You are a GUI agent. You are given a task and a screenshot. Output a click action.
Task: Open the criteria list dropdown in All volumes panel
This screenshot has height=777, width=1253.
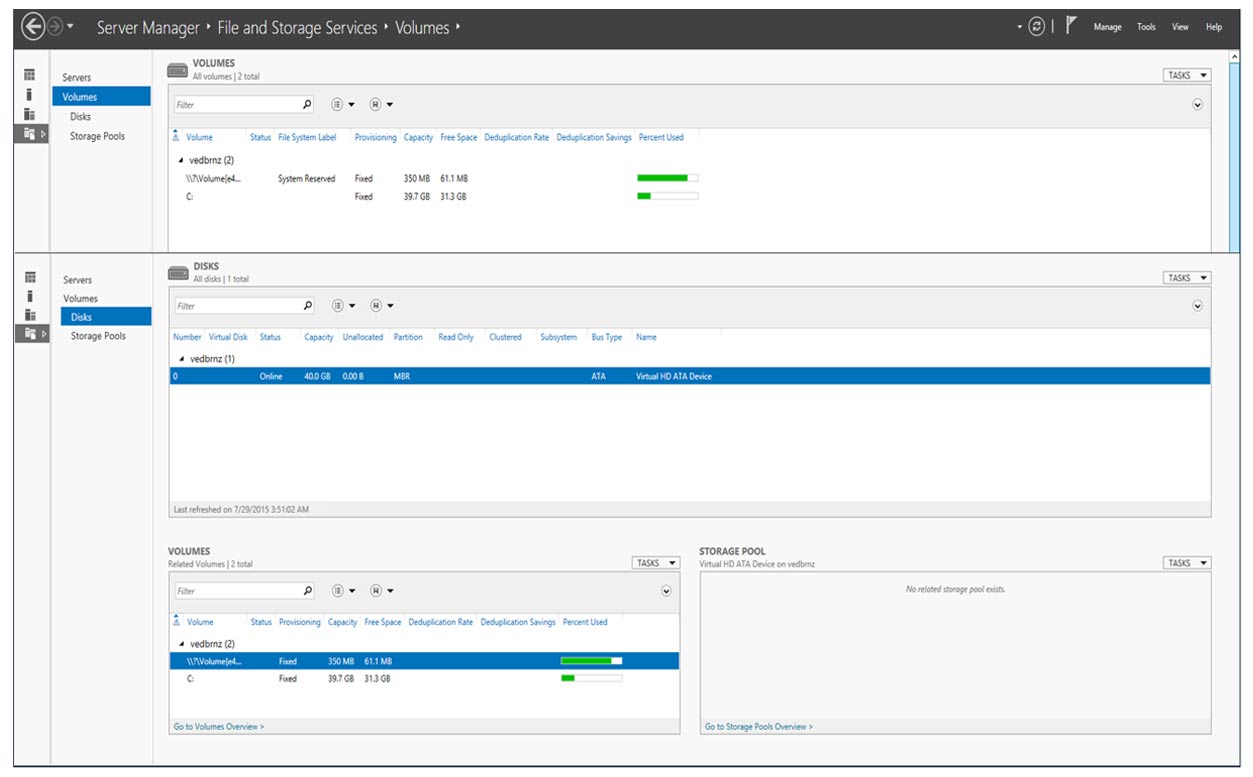coord(343,104)
